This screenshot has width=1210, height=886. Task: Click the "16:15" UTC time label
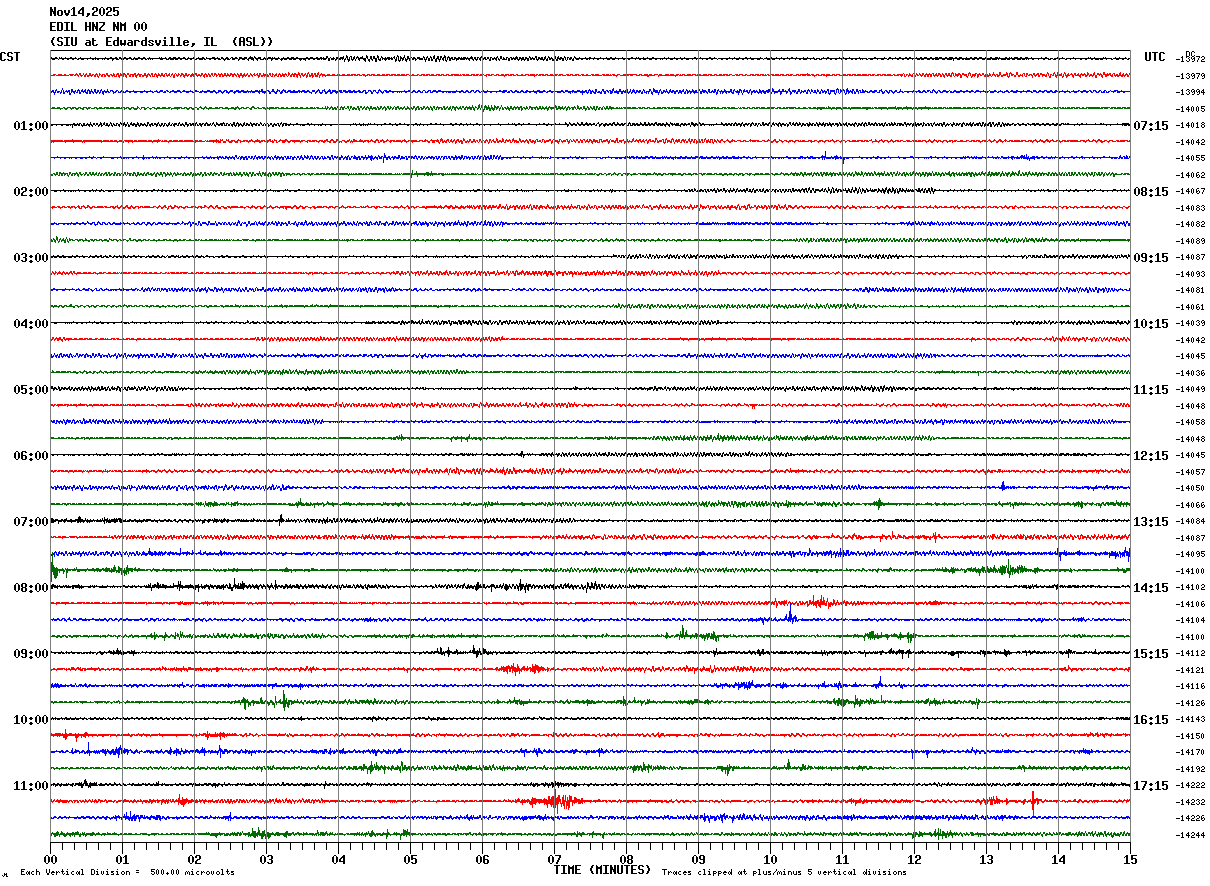tap(1151, 720)
